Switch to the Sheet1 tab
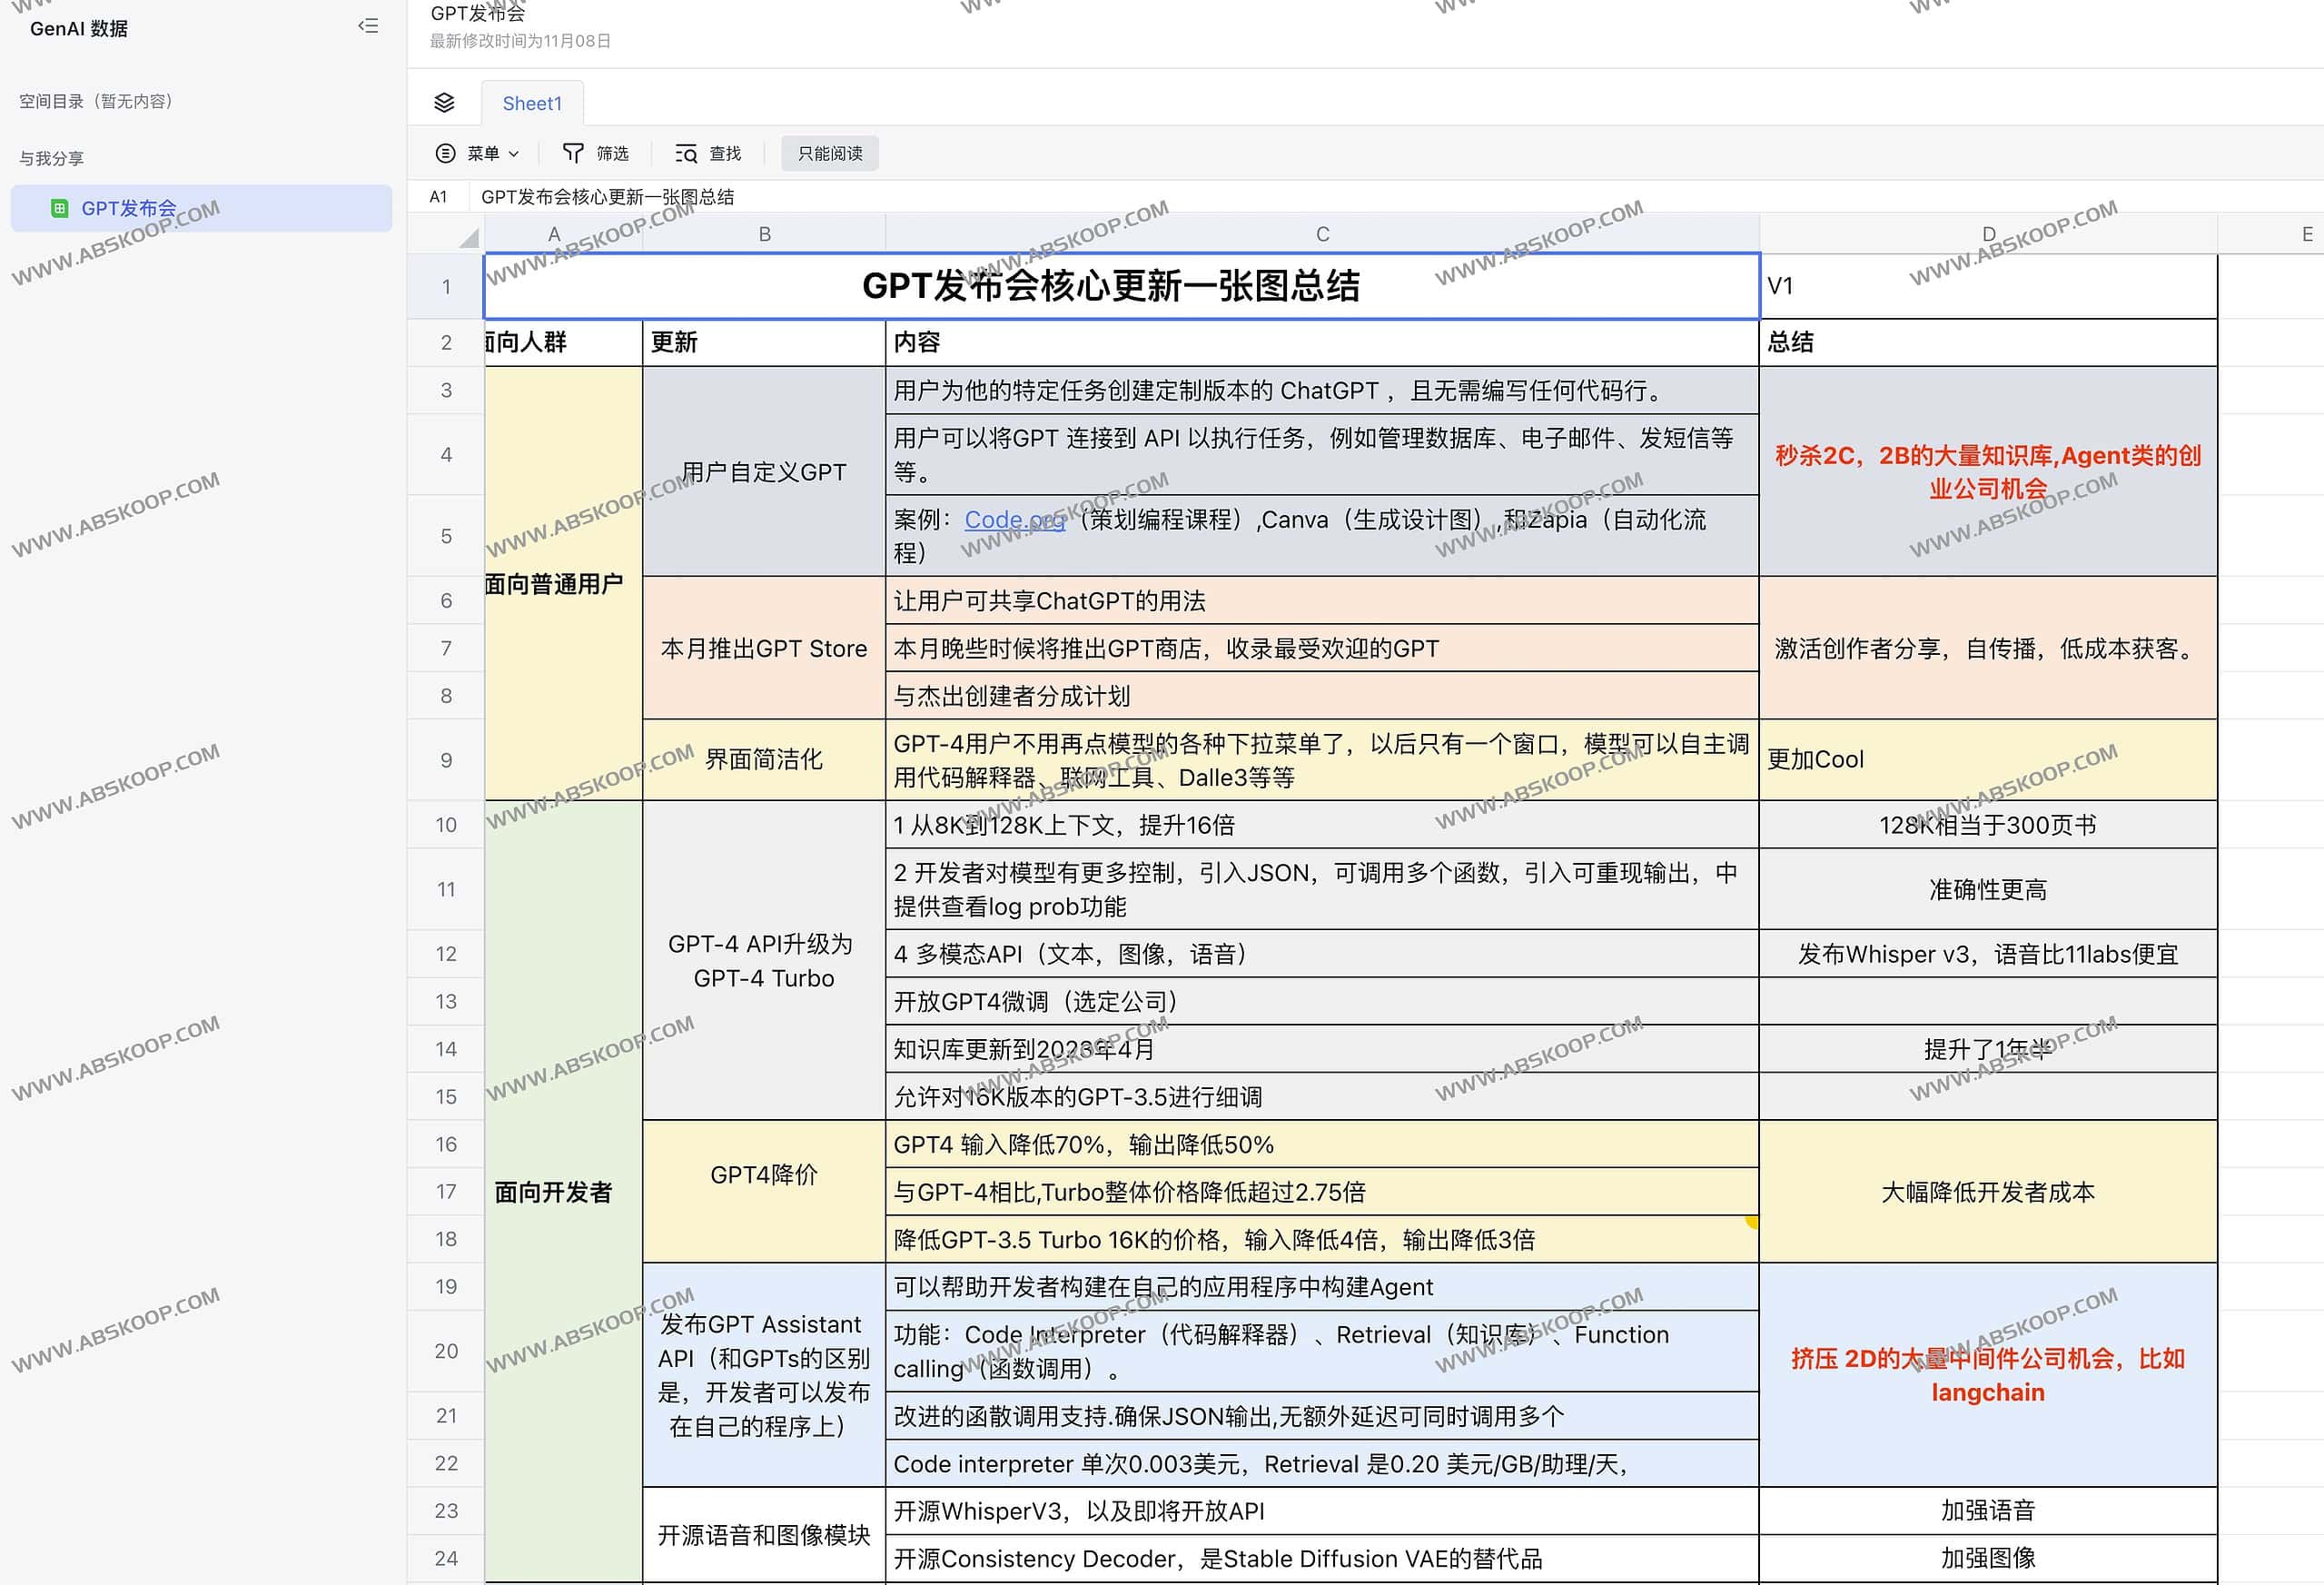 pos(532,103)
